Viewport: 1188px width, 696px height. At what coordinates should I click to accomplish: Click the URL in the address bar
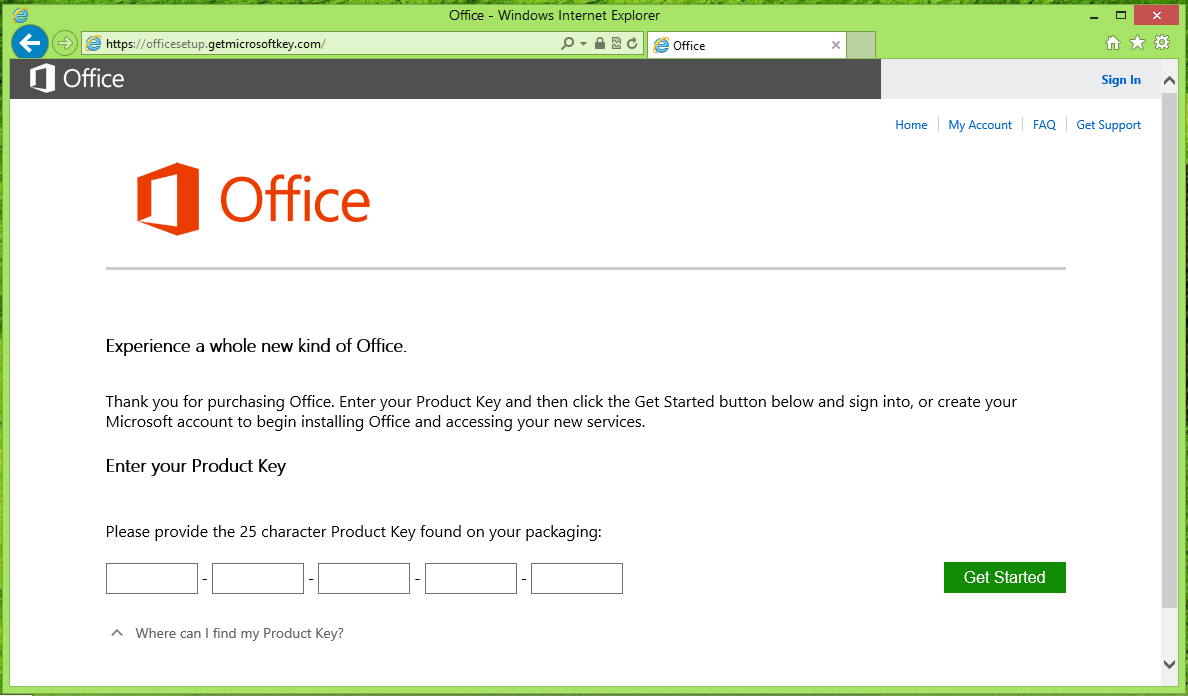tap(216, 44)
